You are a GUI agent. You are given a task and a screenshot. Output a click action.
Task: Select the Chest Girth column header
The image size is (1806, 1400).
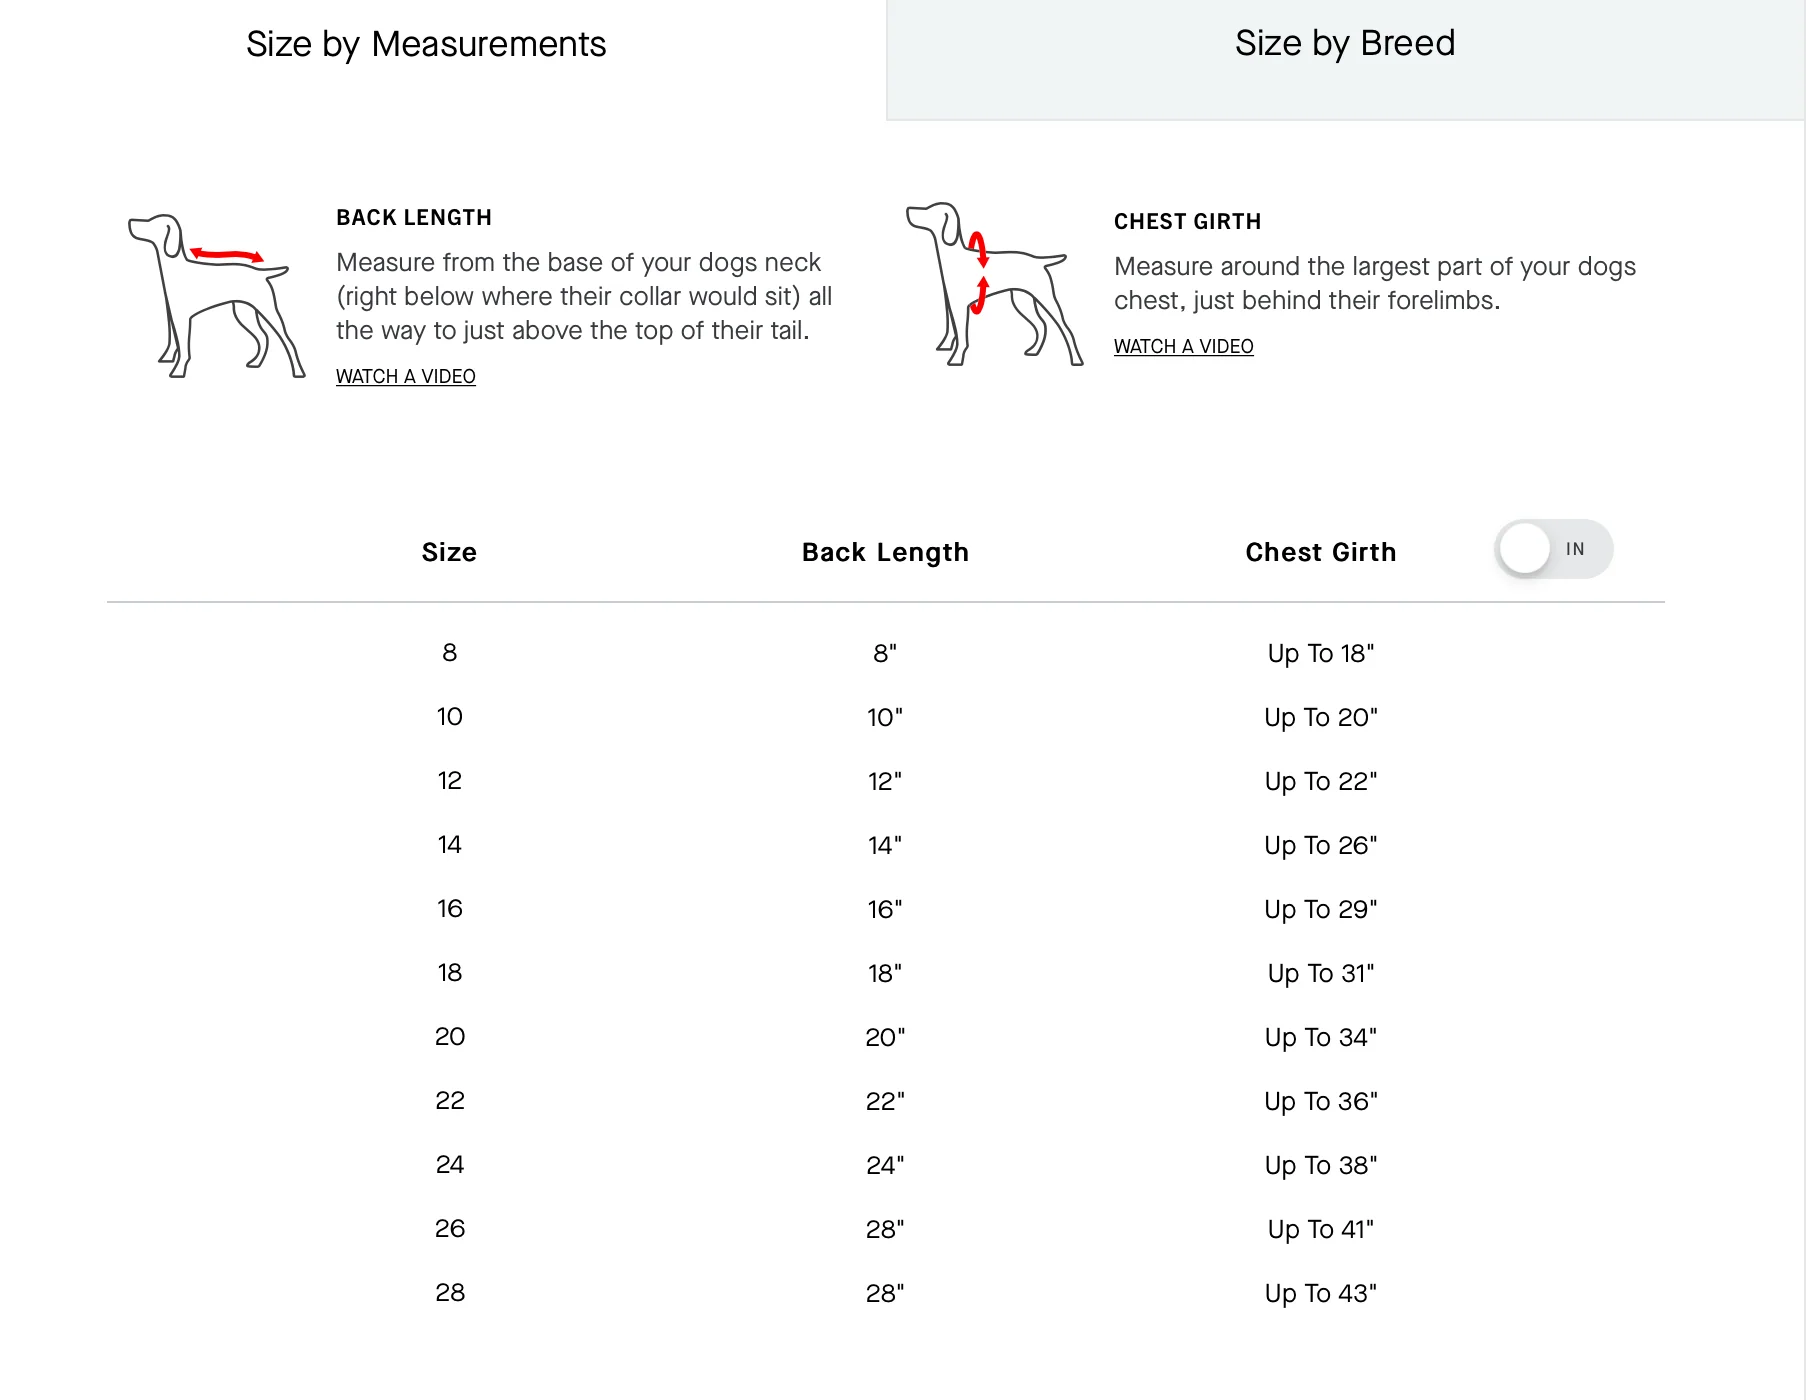tap(1321, 553)
